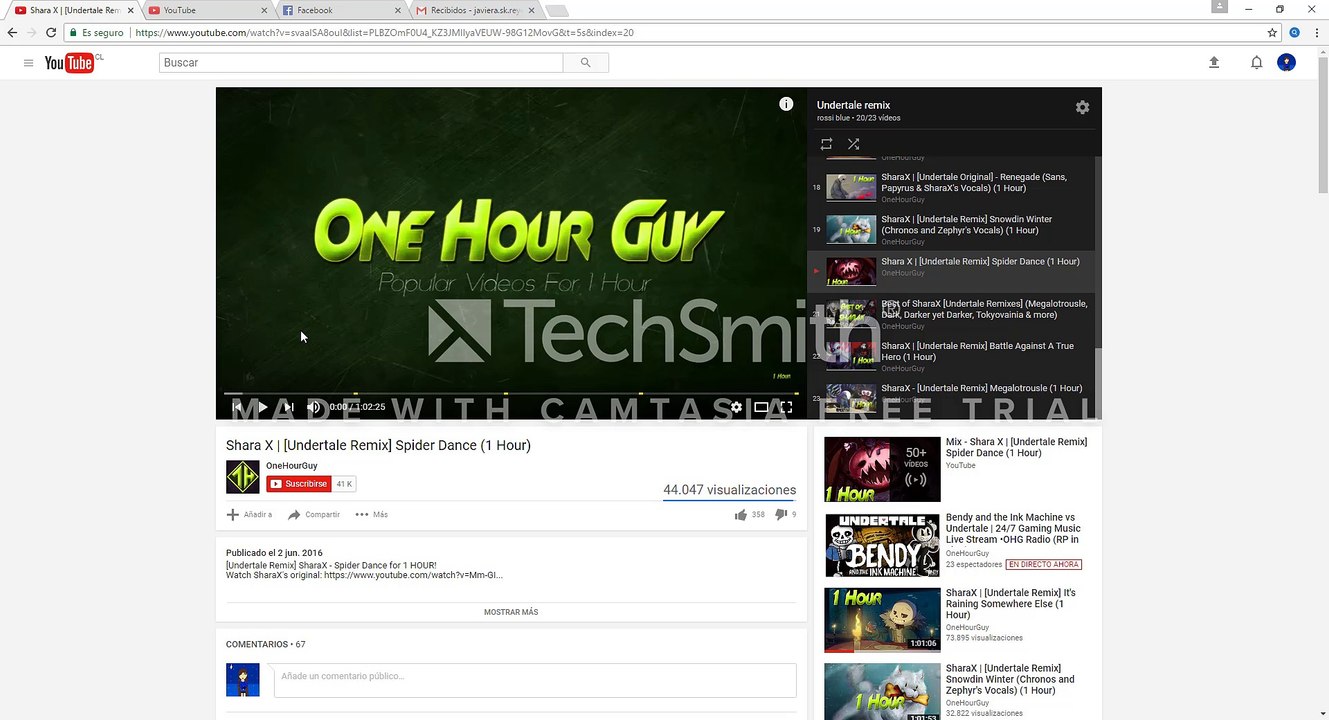The width and height of the screenshot is (1329, 720).
Task: Mute the player volume
Action: click(313, 407)
